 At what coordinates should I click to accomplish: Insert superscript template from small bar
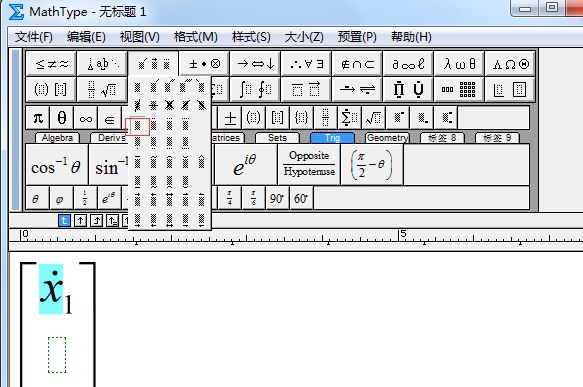397,118
